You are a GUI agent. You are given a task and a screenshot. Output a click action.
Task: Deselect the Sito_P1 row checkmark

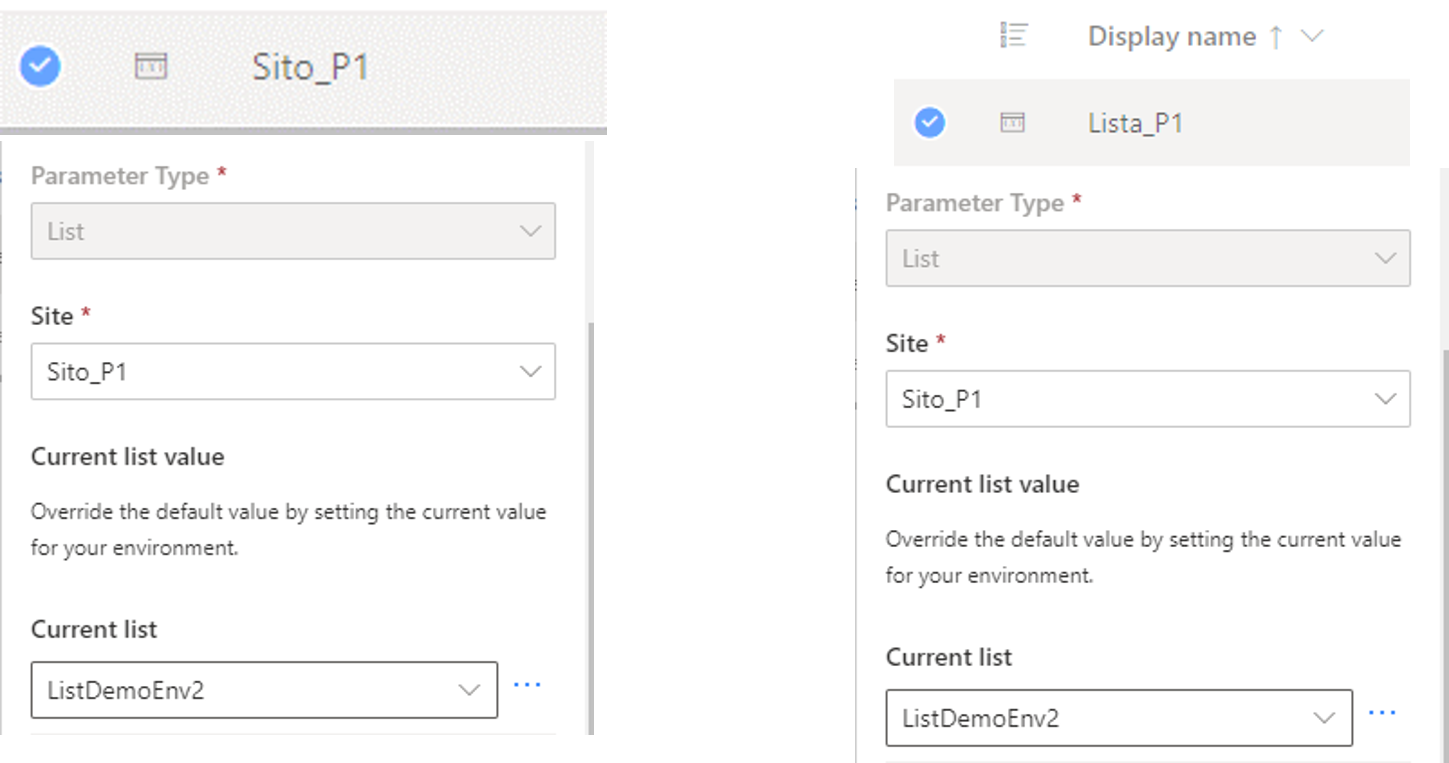click(x=40, y=67)
